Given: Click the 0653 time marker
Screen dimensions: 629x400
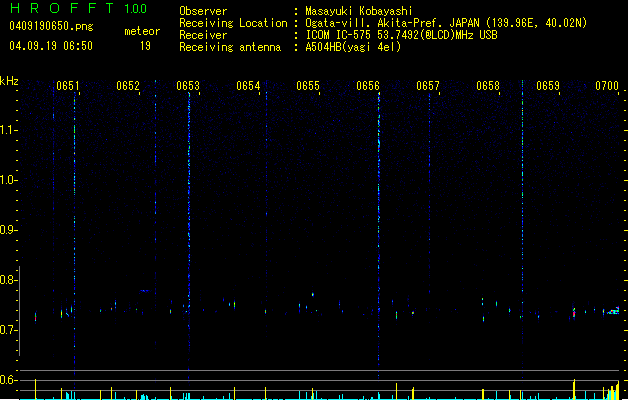Looking at the screenshot, I should click(188, 86).
